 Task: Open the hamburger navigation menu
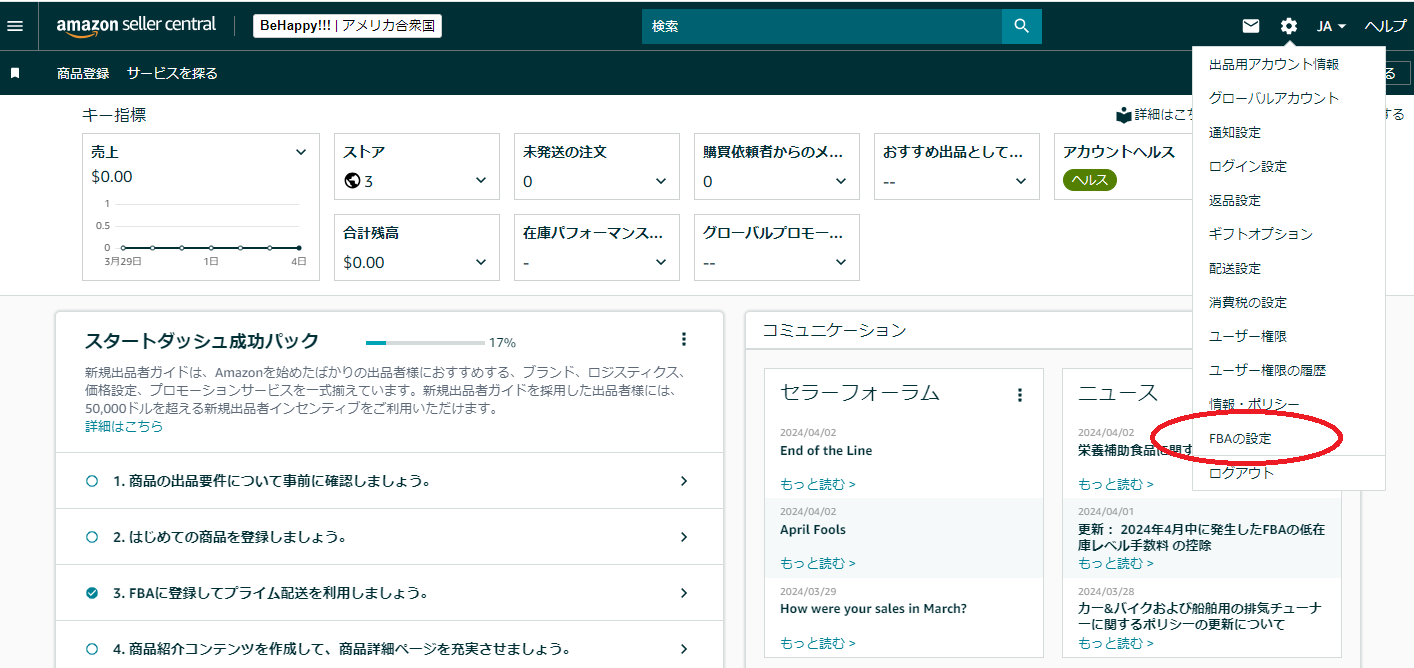15,26
